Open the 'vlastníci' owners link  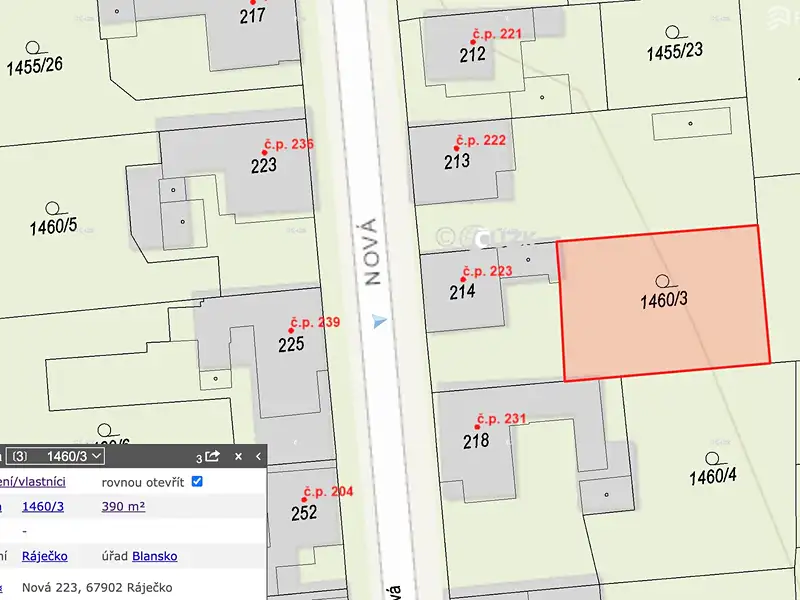33,482
